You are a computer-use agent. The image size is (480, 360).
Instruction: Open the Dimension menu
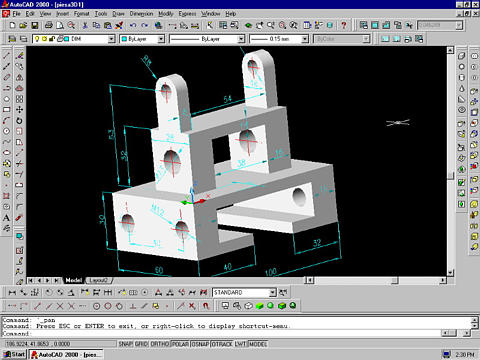[x=141, y=14]
